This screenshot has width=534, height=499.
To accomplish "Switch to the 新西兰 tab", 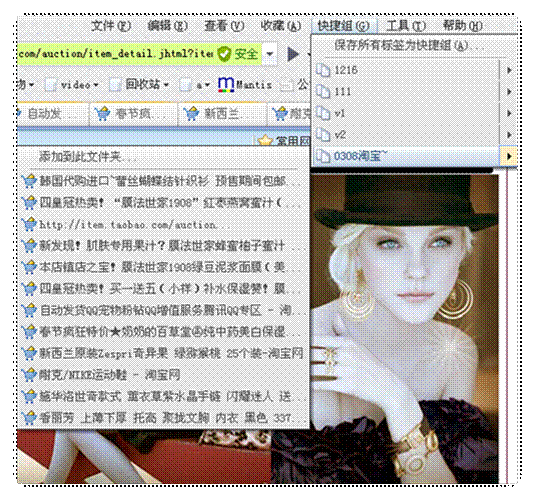I will coord(222,114).
